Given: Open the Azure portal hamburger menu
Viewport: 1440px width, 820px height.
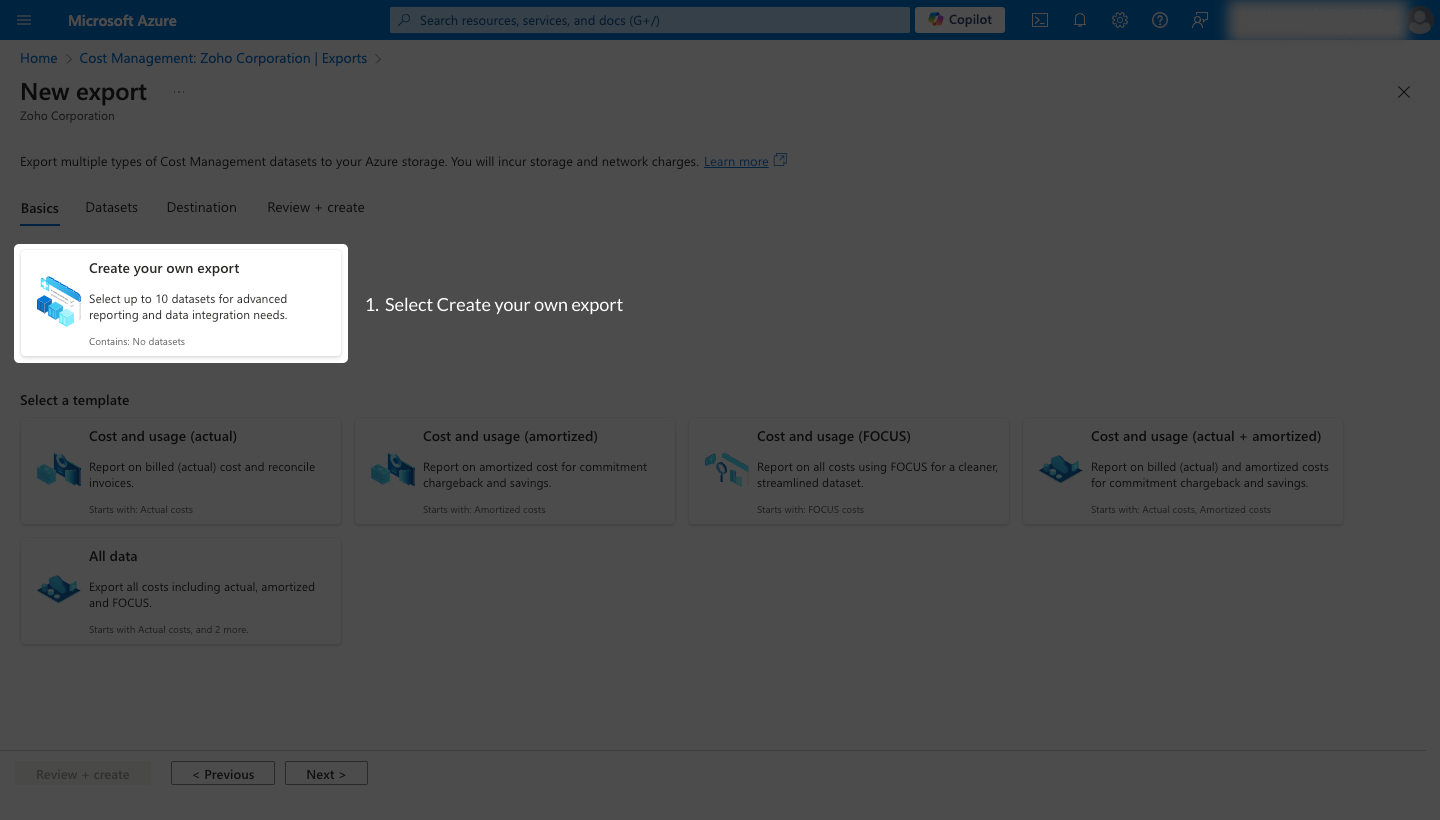Looking at the screenshot, I should 24,20.
